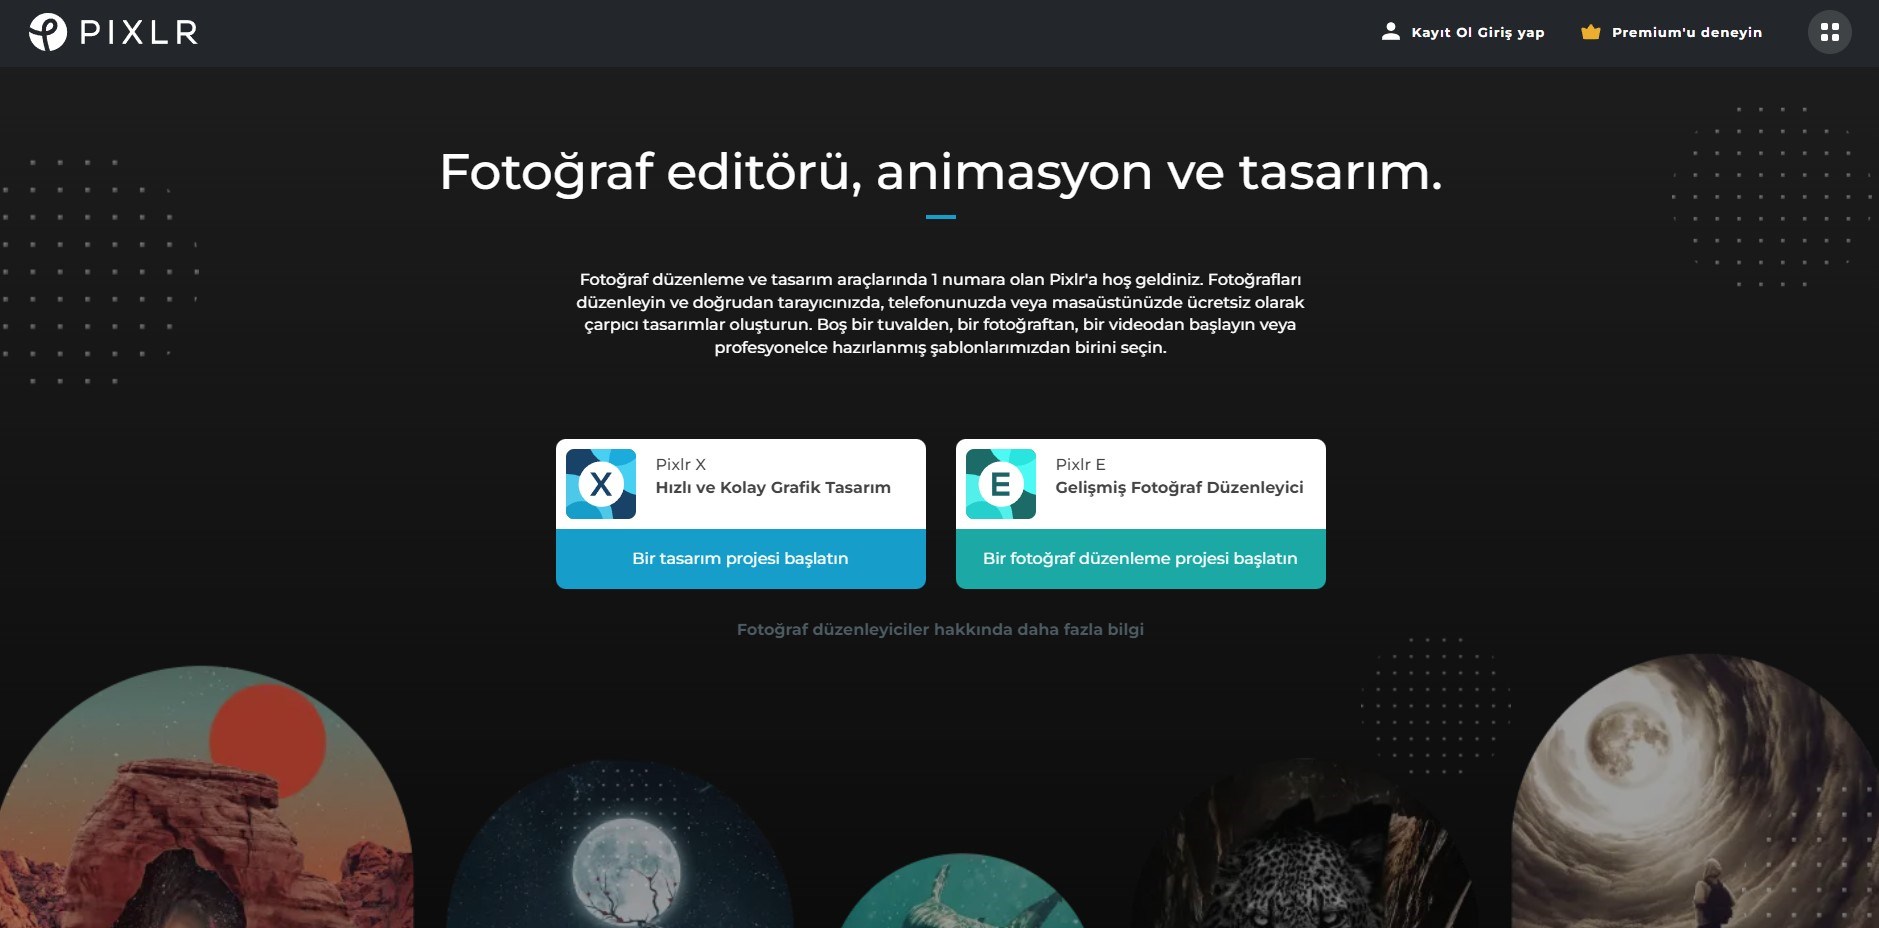1879x928 pixels.
Task: Click Hızlı ve Kolay Grafik Tasarım text
Action: (773, 487)
